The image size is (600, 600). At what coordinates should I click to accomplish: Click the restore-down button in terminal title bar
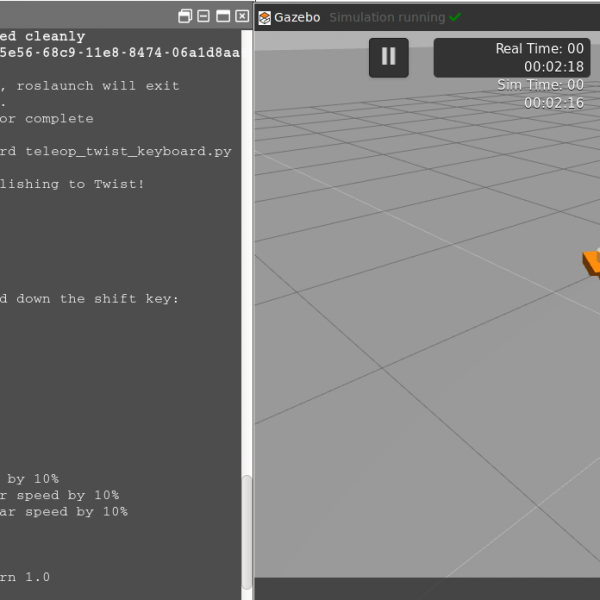pyautogui.click(x=185, y=16)
